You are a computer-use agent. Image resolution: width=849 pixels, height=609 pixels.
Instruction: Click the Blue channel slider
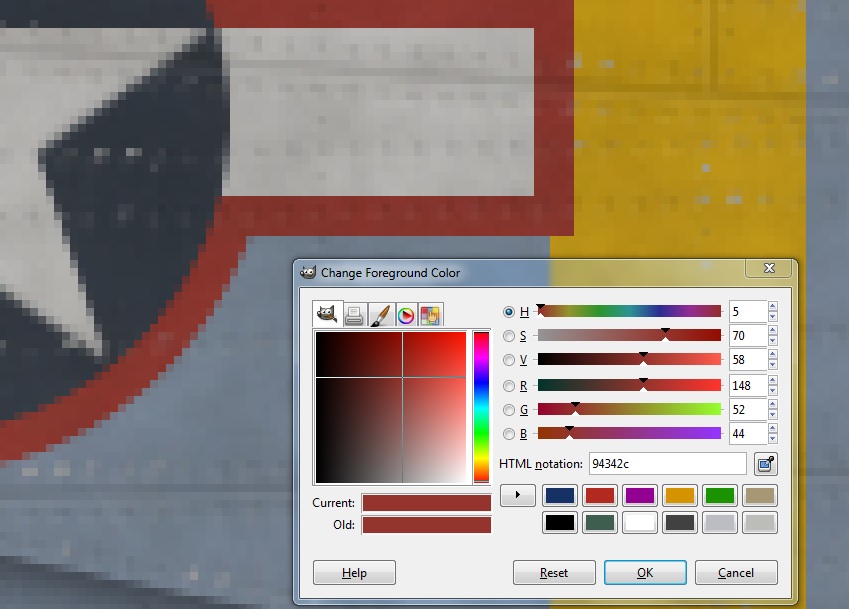(629, 433)
